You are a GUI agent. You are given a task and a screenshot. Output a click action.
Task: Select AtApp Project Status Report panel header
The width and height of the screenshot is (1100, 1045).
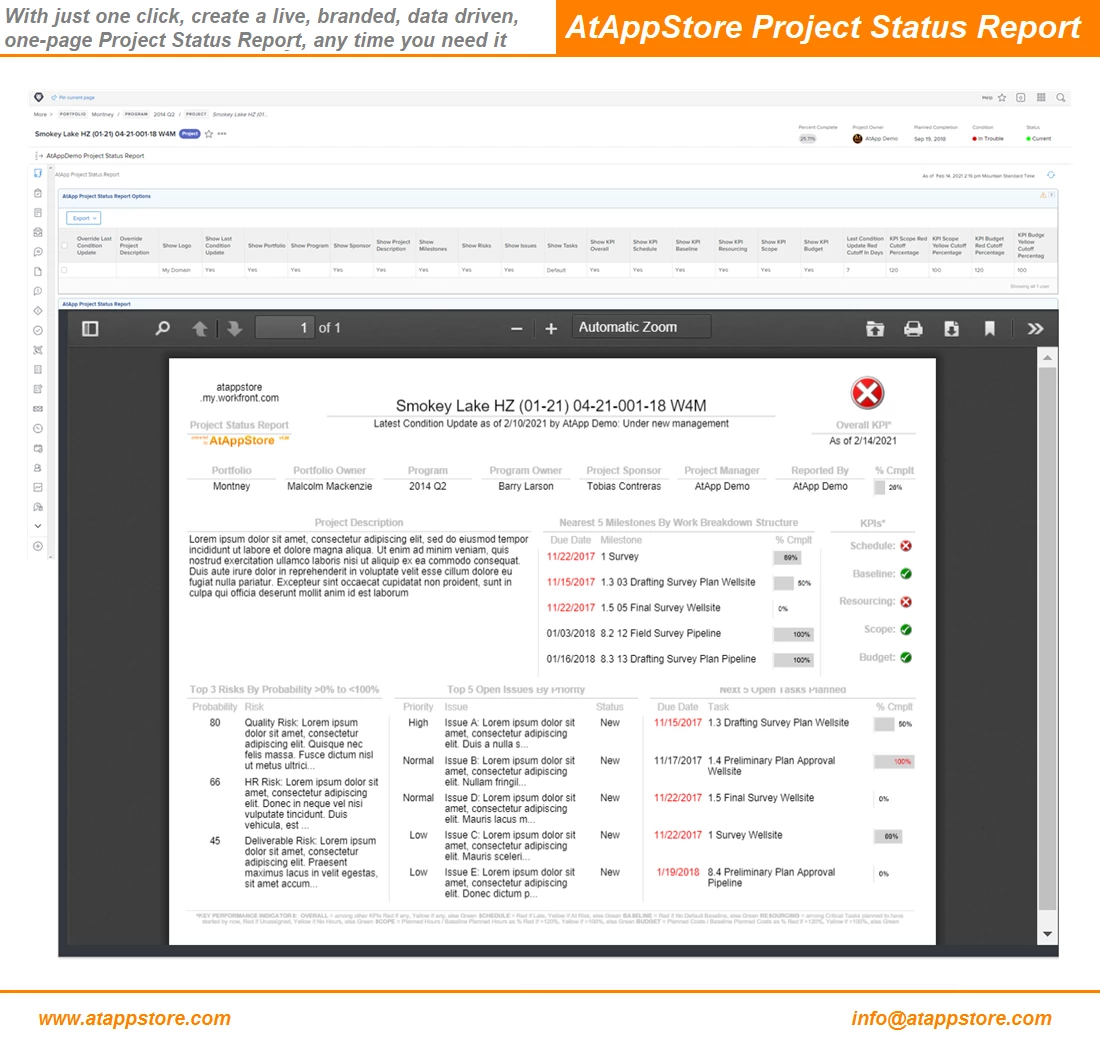[x=97, y=304]
